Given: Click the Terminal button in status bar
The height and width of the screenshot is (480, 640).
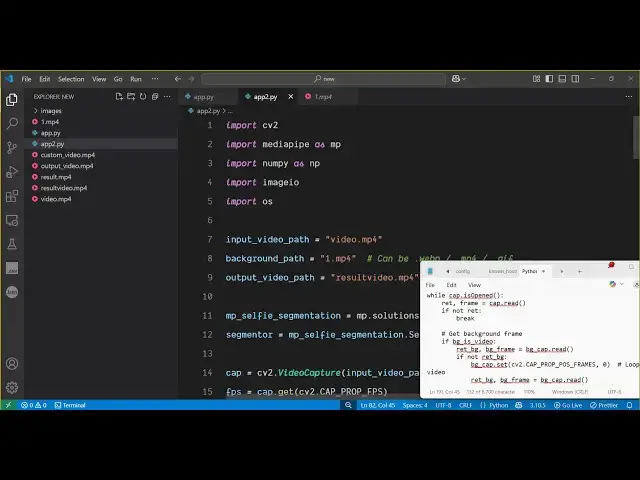Looking at the screenshot, I should point(70,405).
